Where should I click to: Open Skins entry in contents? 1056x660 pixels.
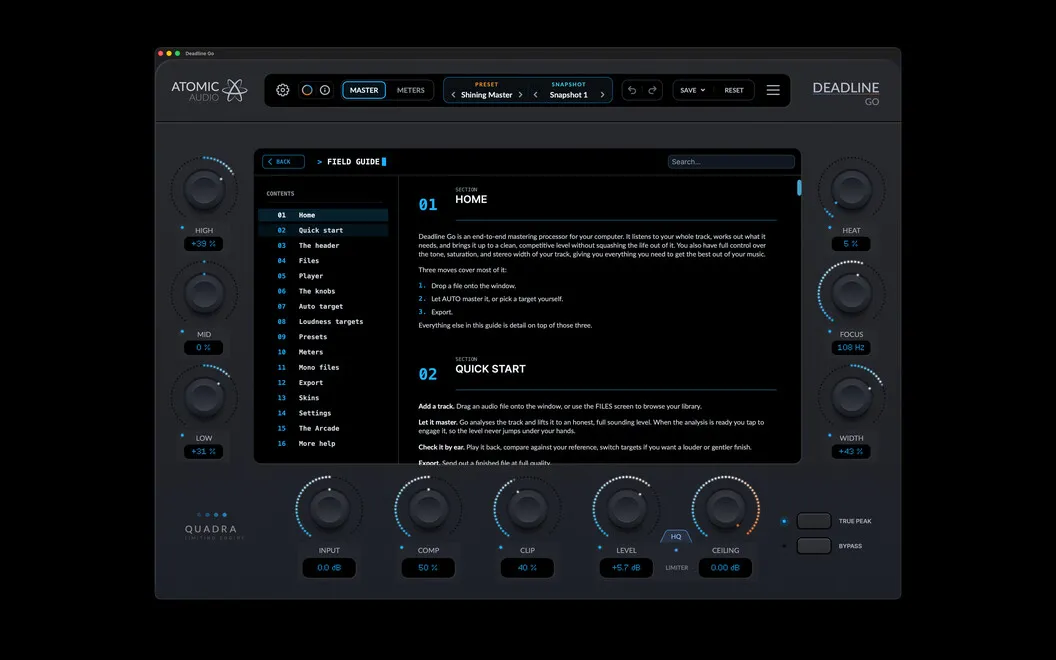click(323, 398)
